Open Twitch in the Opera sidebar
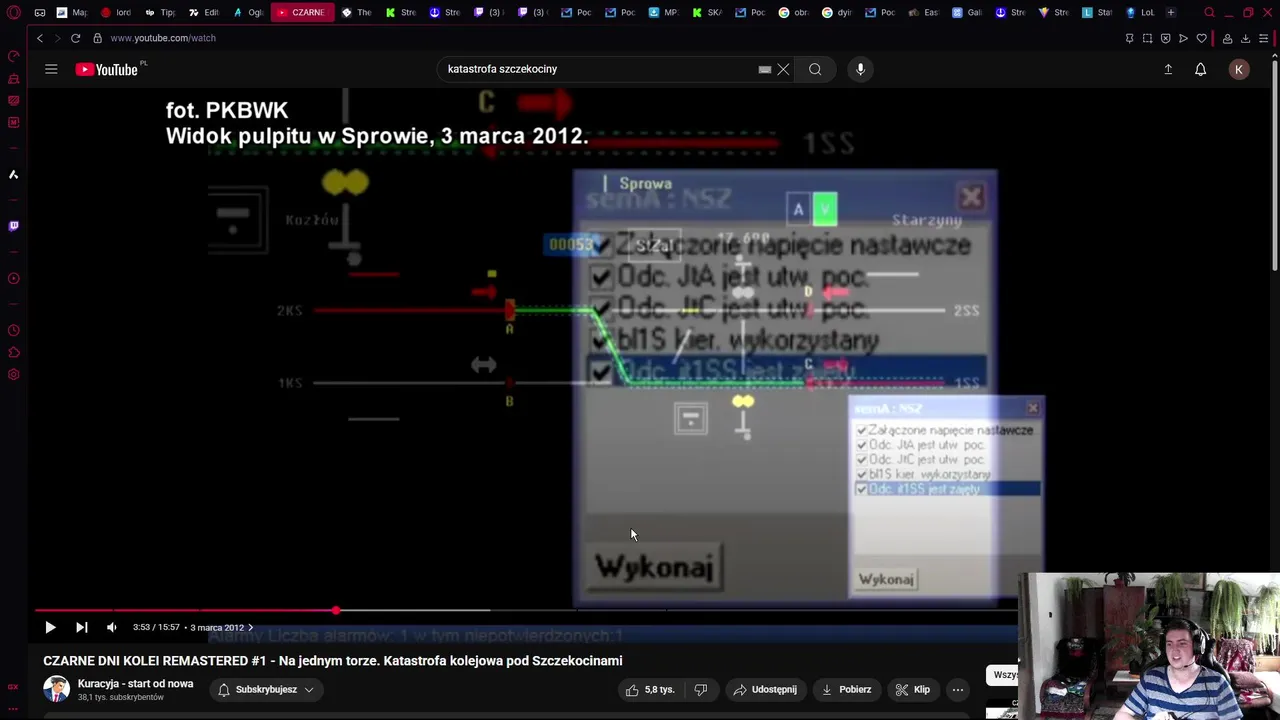Viewport: 1280px width, 720px height. [x=13, y=226]
